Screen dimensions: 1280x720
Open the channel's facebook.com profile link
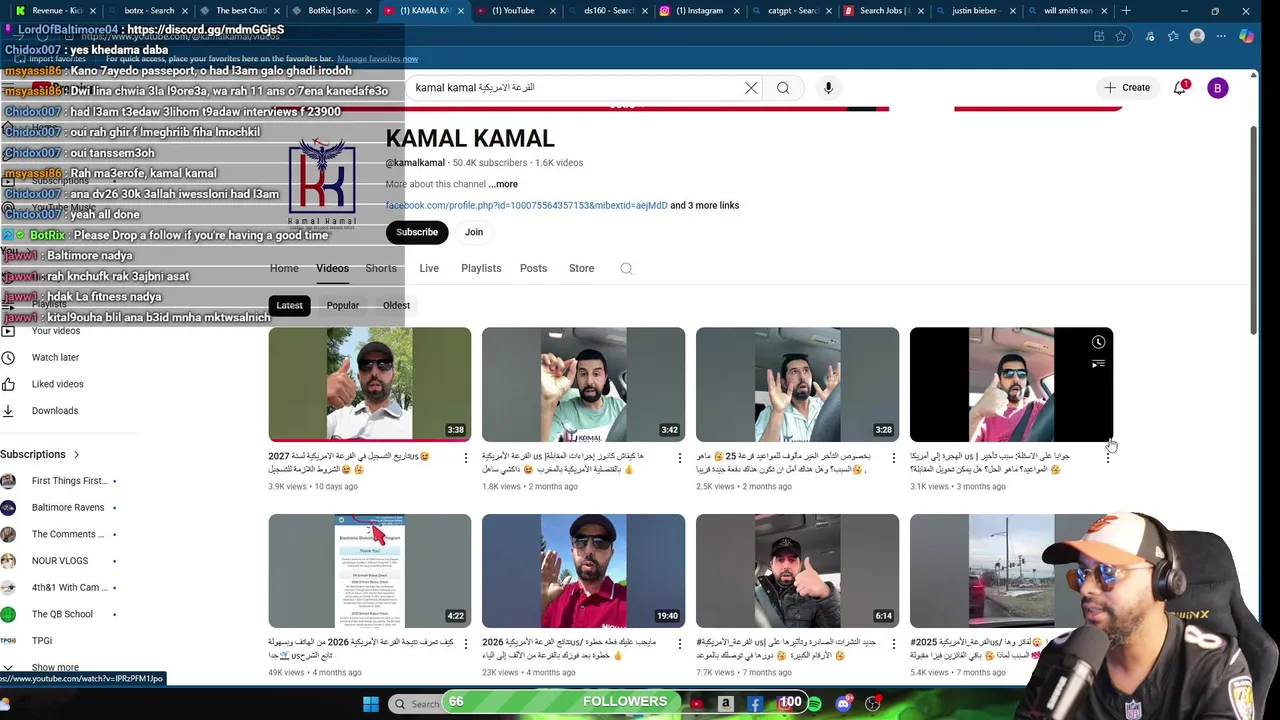526,205
